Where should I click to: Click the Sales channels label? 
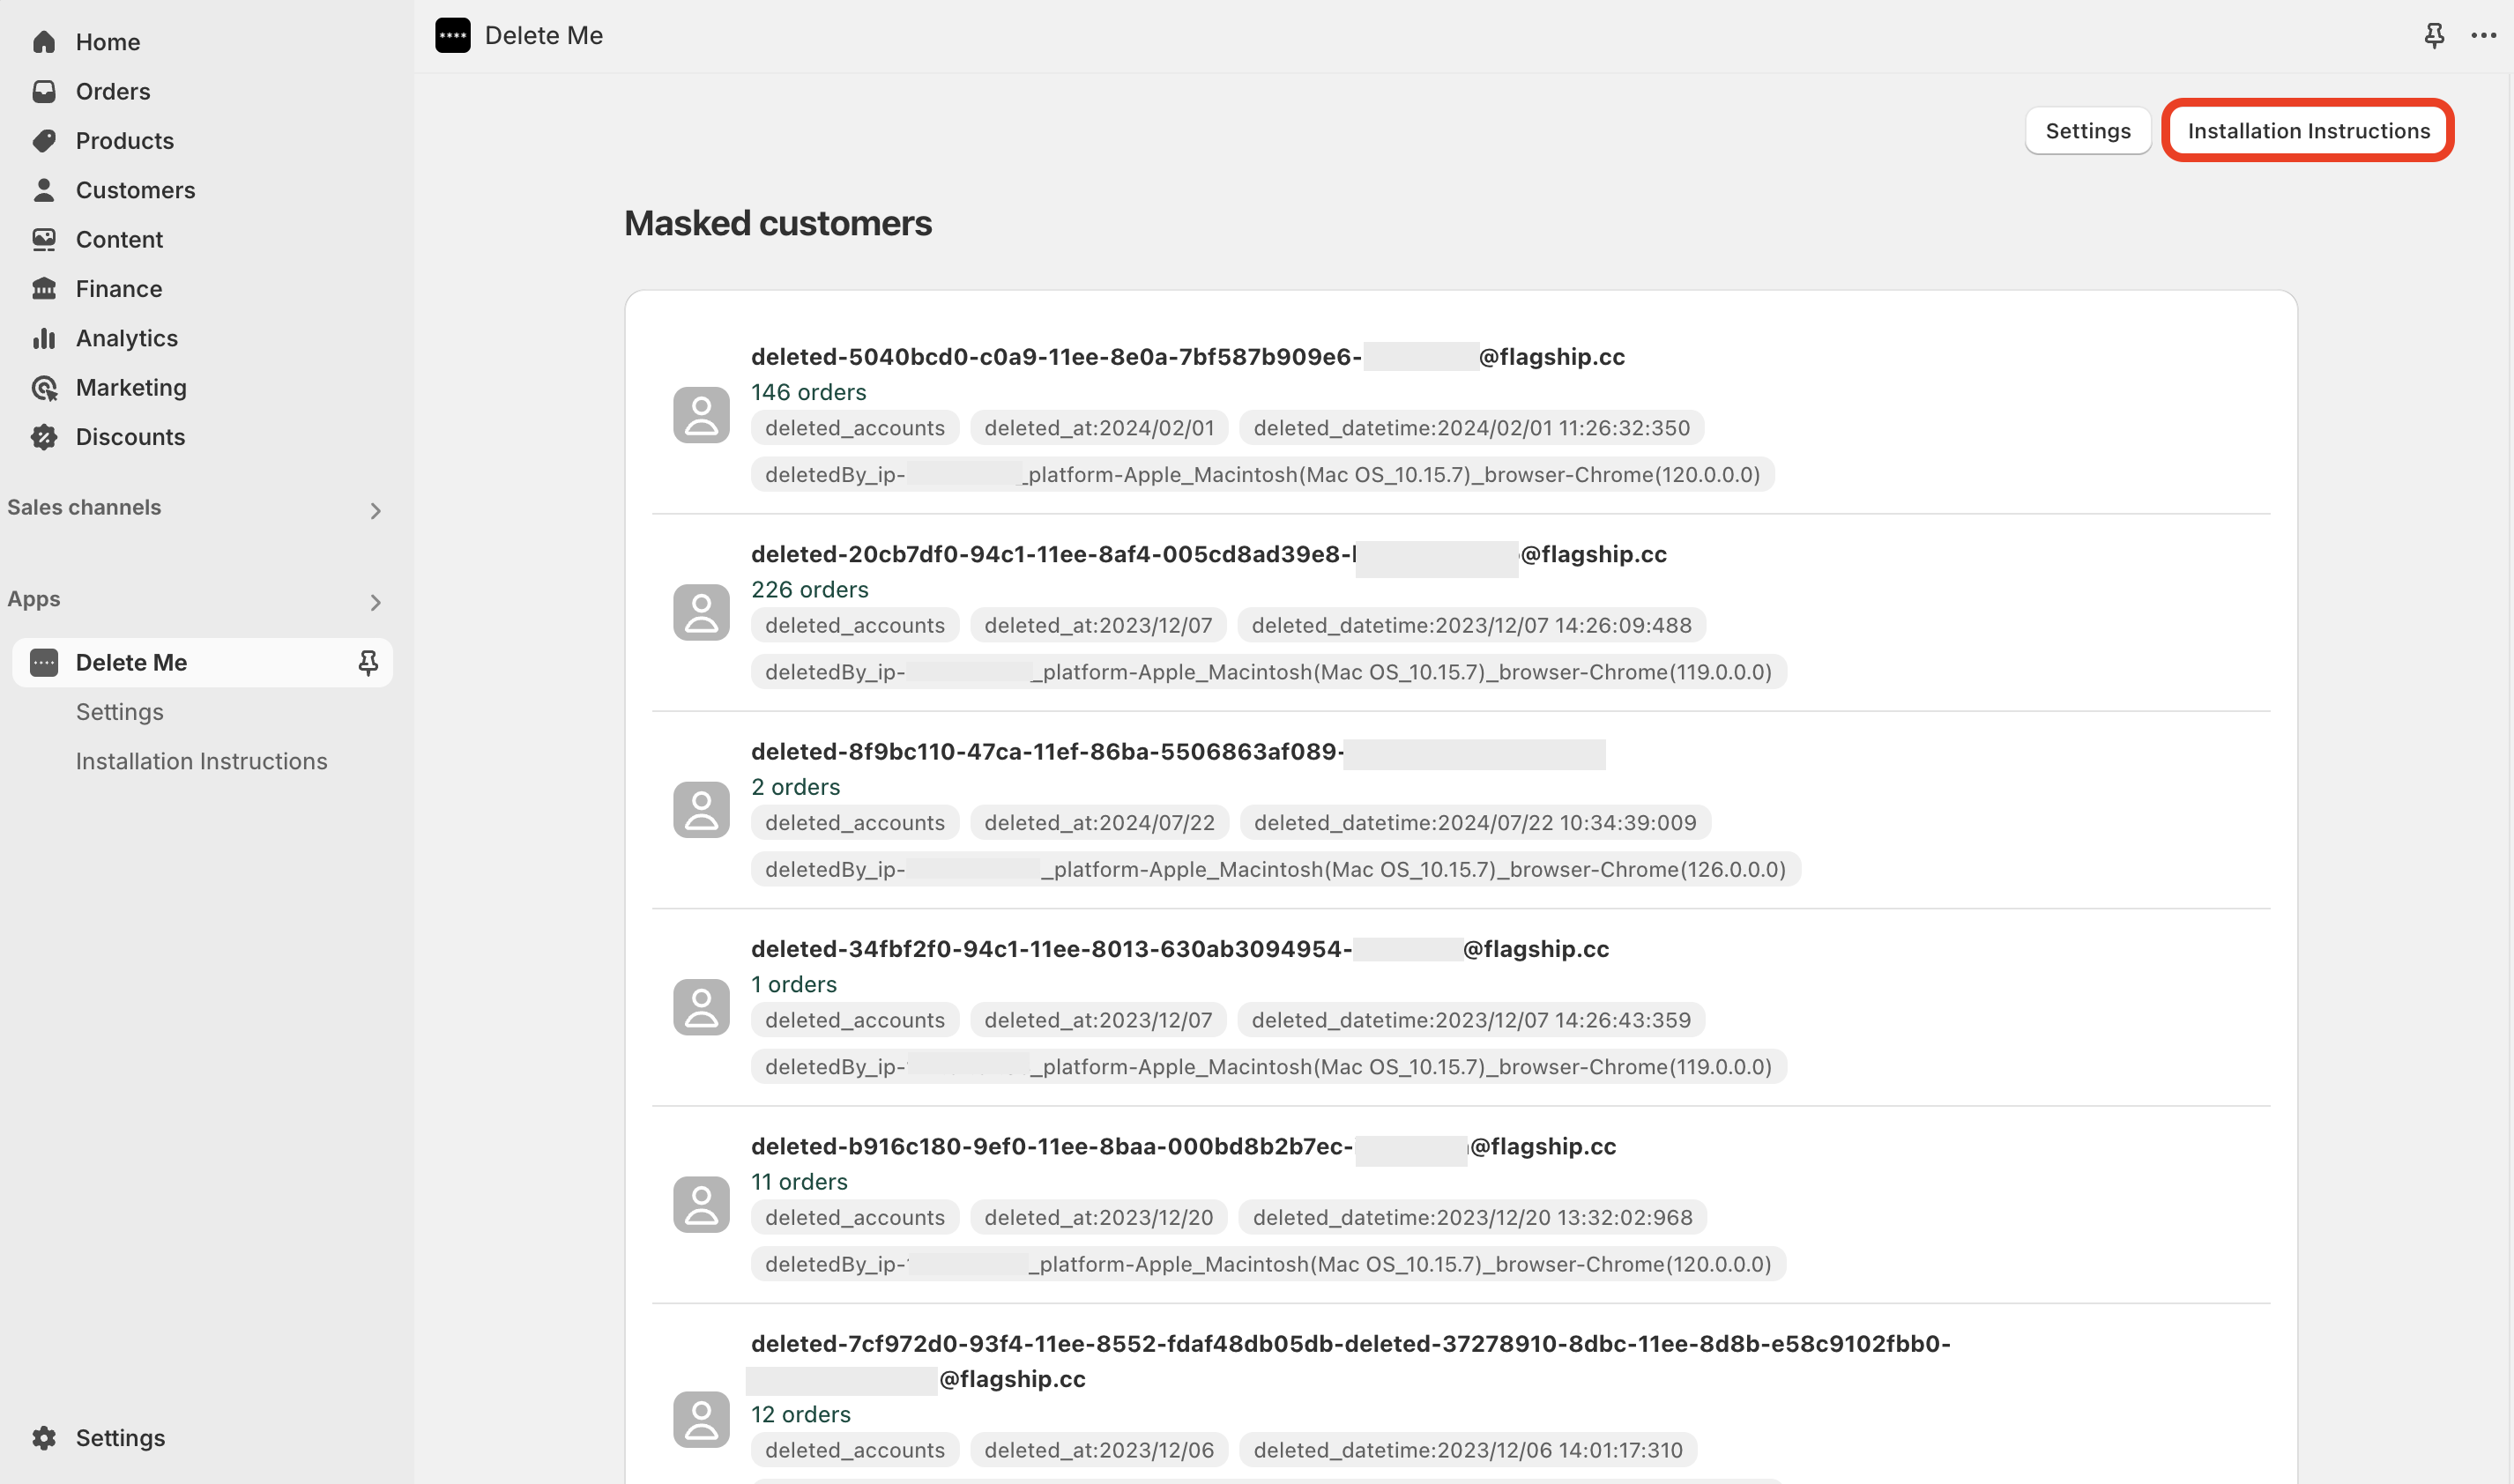pos(84,508)
